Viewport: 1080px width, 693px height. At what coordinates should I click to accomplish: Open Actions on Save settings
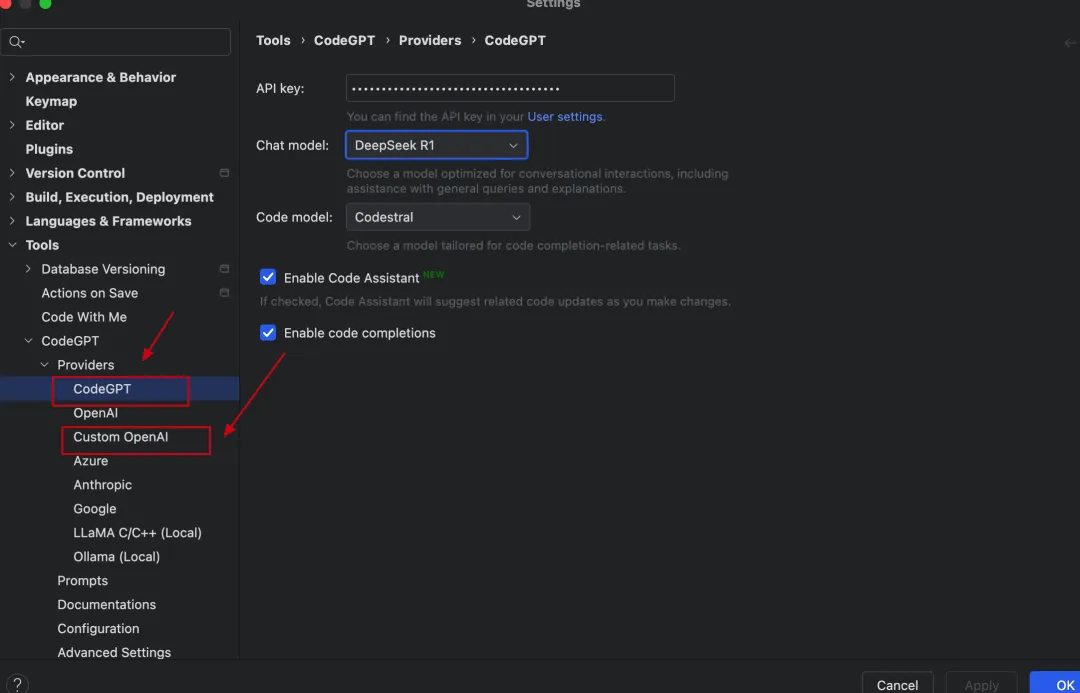pyautogui.click(x=90, y=293)
